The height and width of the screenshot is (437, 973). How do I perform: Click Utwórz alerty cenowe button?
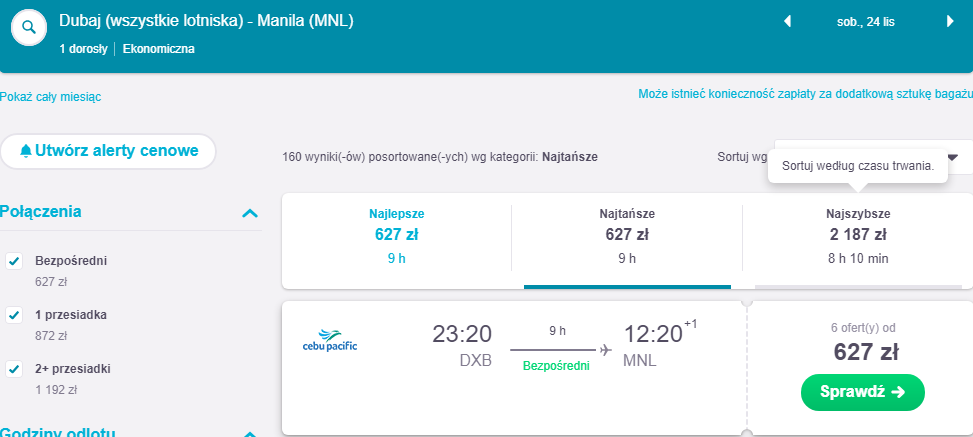click(x=108, y=151)
